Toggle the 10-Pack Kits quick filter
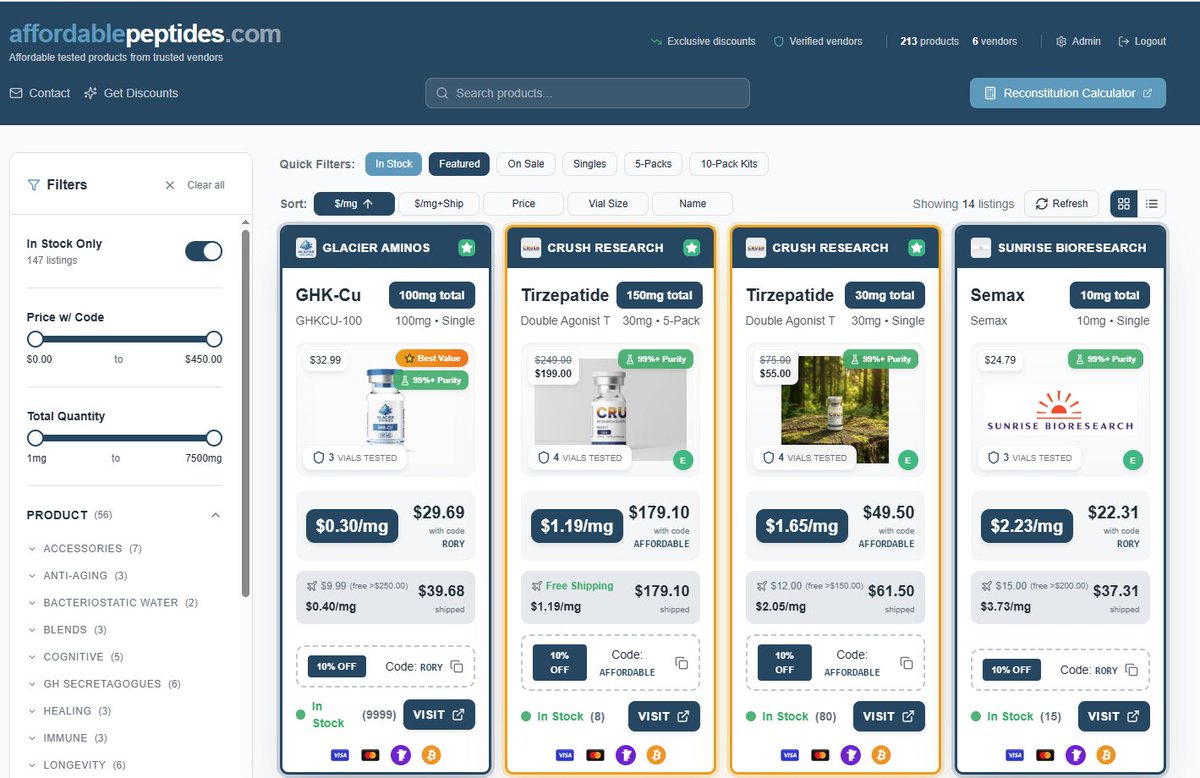This screenshot has height=778, width=1200. point(729,164)
